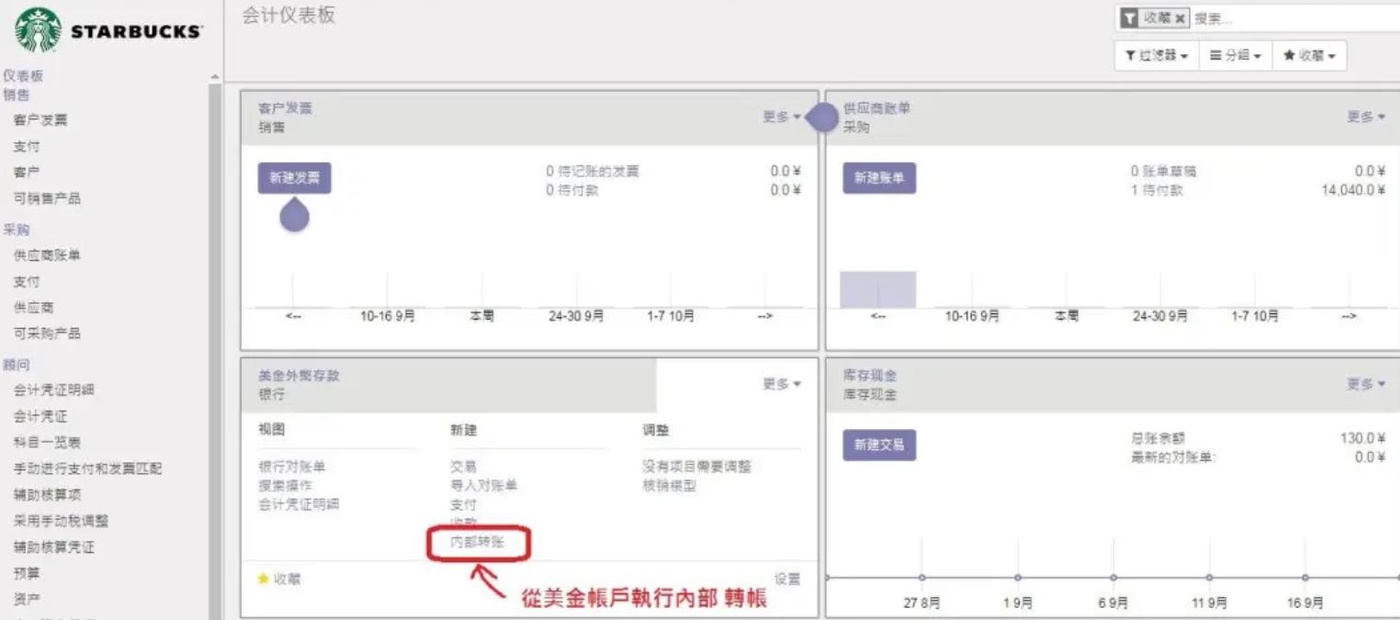
Task: Open 0 待付款 on the 客户发票 card
Action: [572, 190]
